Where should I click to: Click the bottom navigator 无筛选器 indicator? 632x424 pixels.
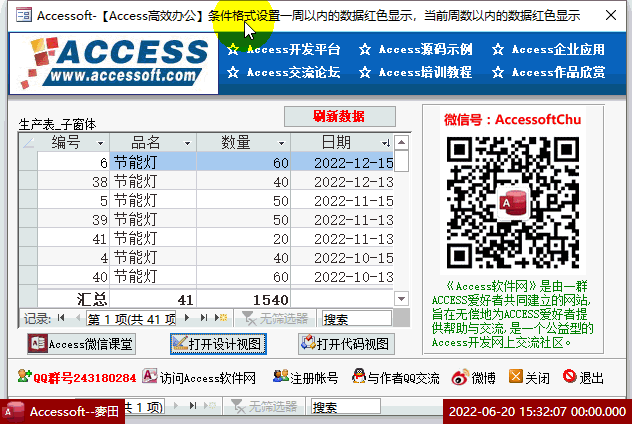tap(264, 407)
